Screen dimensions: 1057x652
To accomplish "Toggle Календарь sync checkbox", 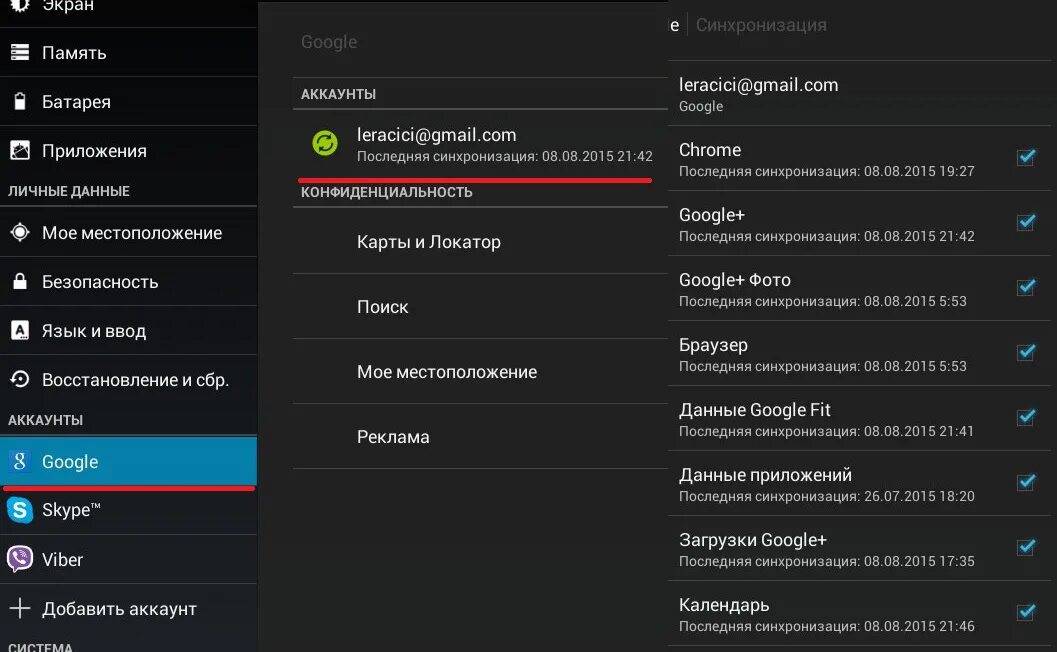I will pyautogui.click(x=1026, y=612).
